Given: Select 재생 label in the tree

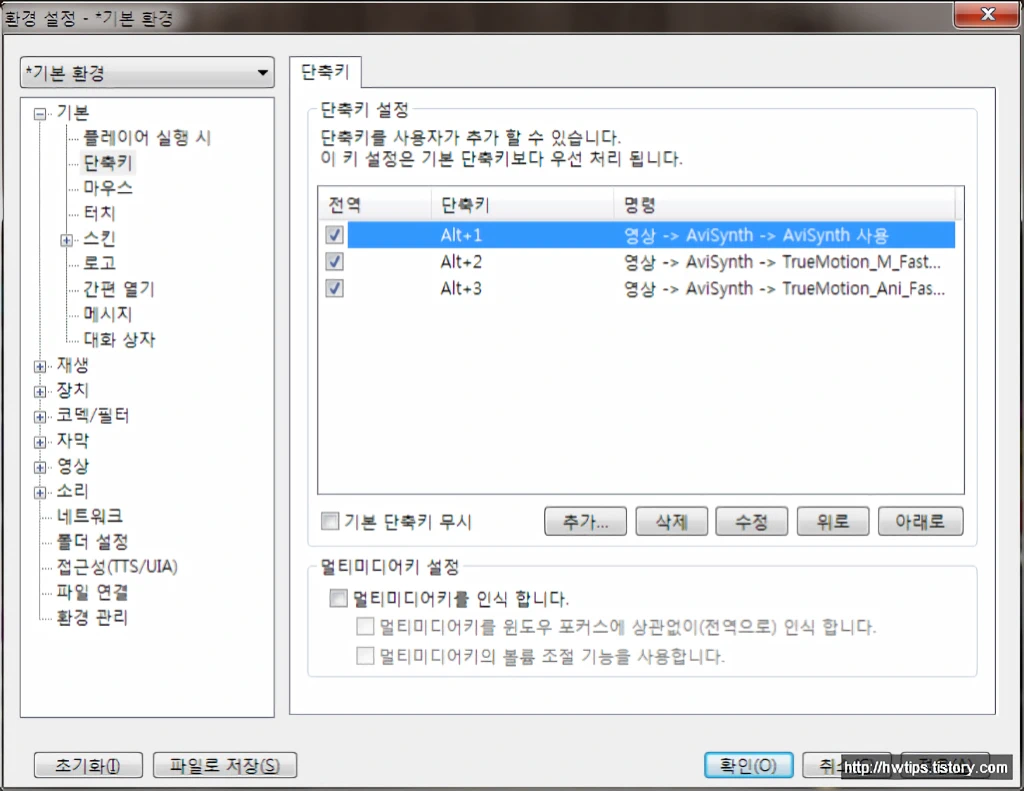Looking at the screenshot, I should (72, 364).
